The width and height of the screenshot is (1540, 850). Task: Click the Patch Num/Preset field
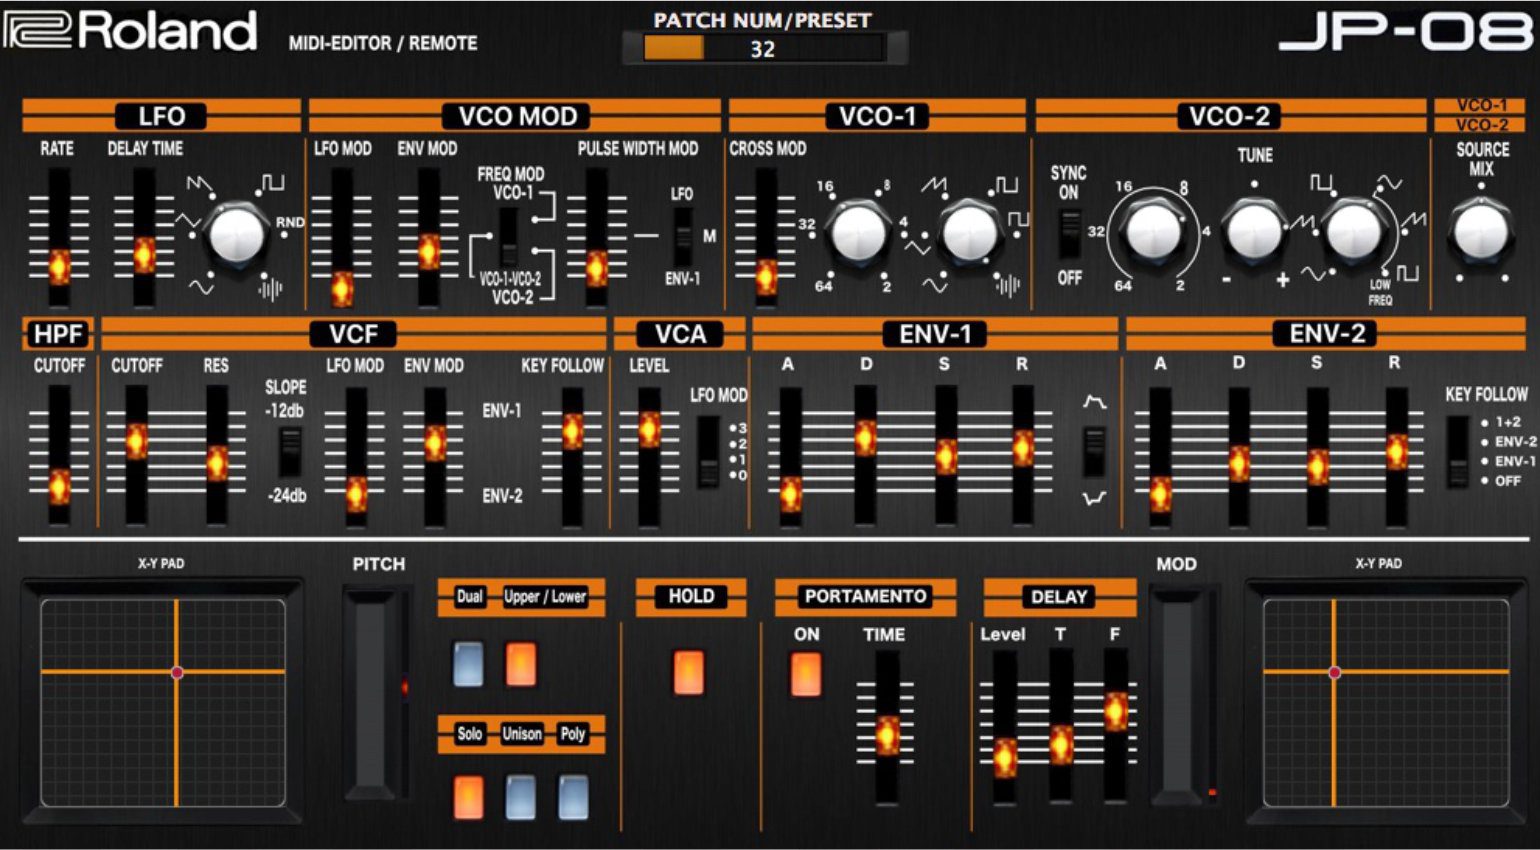click(764, 48)
